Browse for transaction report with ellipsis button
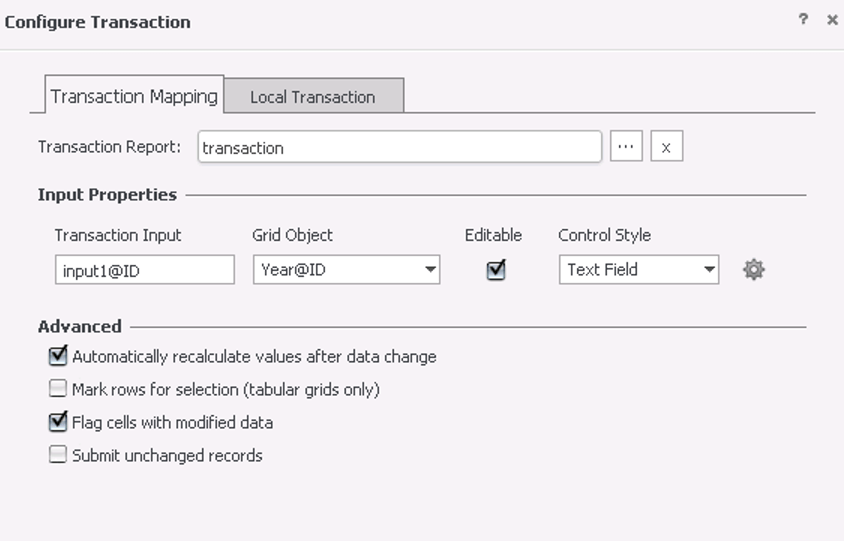Screen dimensions: 844x541 click(626, 146)
